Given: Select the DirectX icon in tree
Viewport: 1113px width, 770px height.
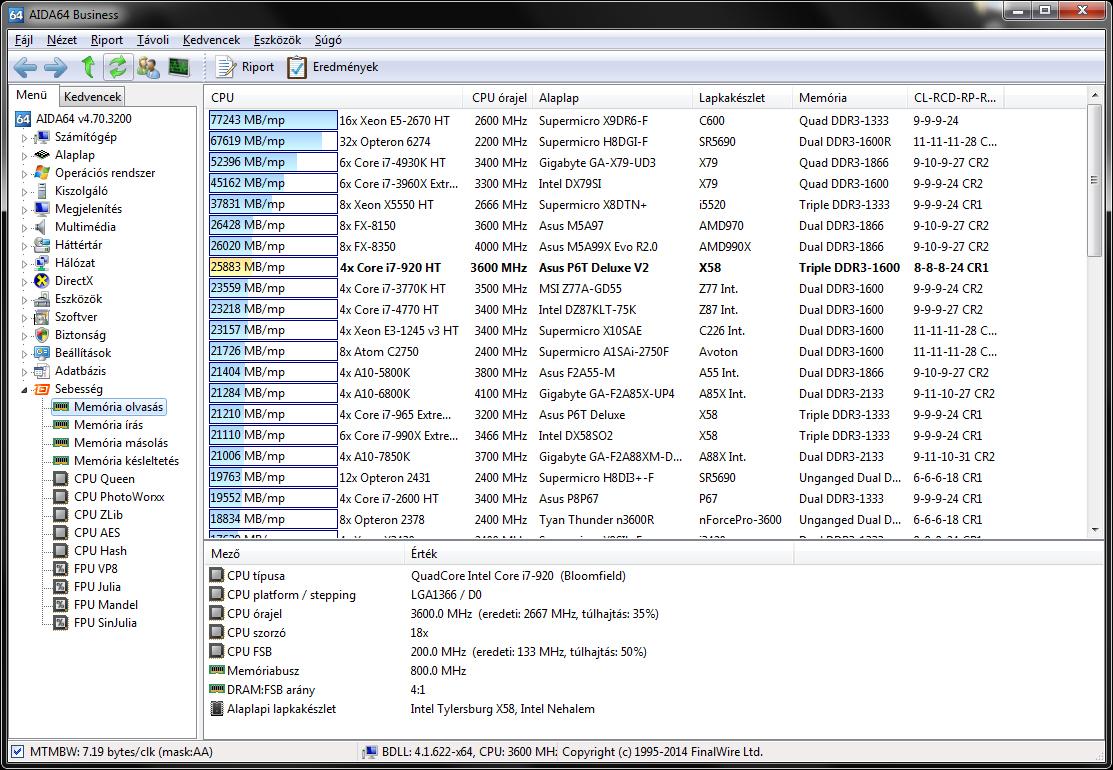Looking at the screenshot, I should 43,280.
